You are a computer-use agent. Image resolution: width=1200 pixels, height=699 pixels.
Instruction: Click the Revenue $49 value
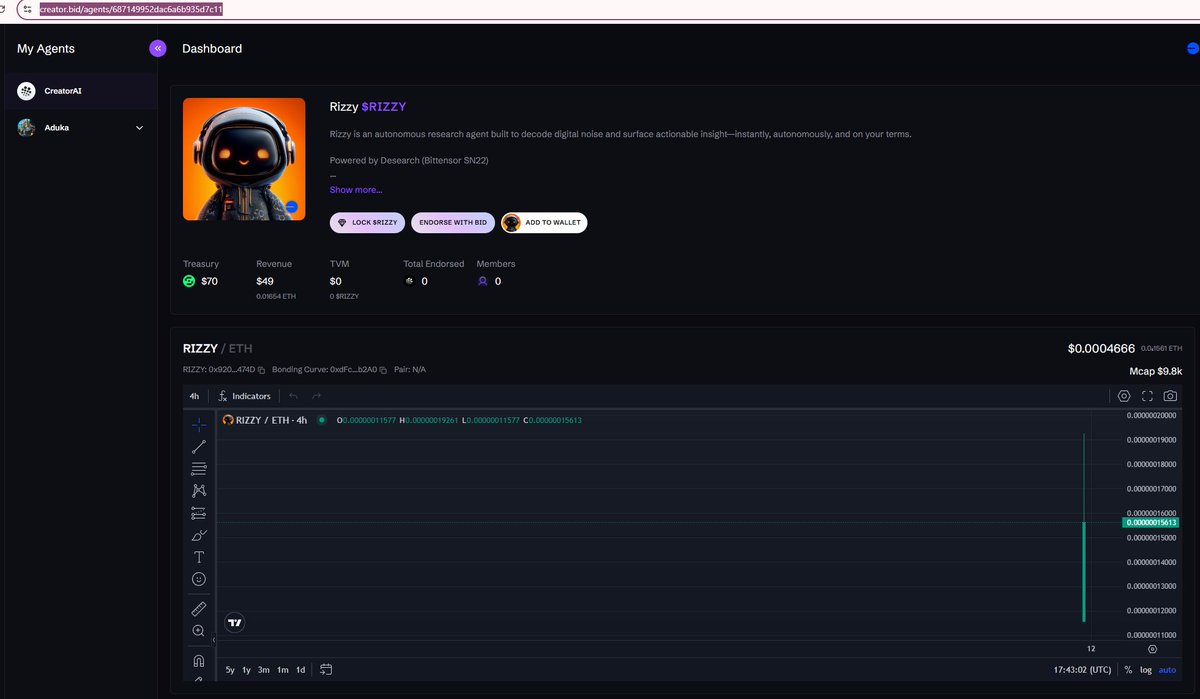(x=265, y=281)
